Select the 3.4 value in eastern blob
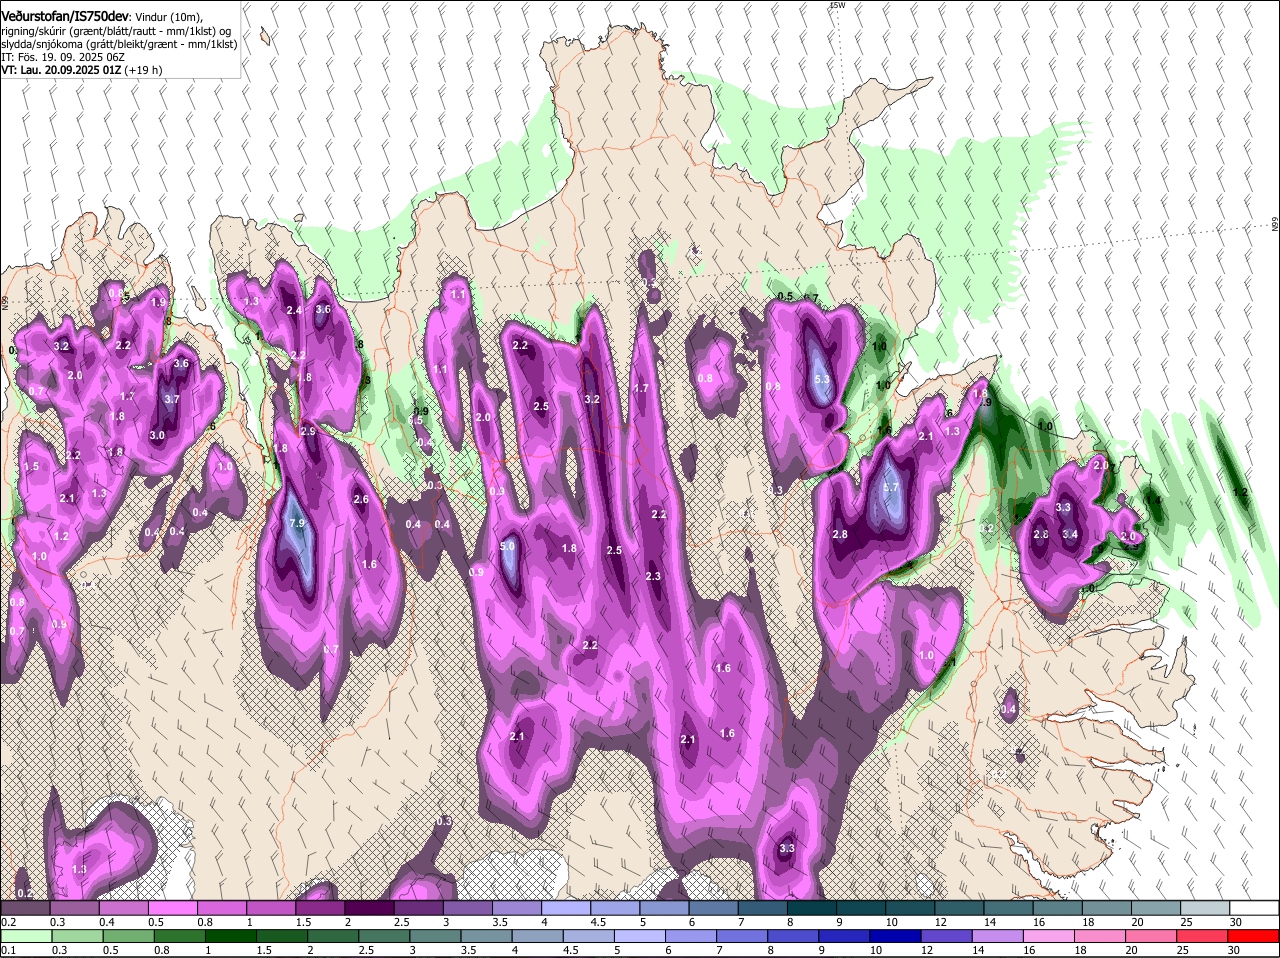1280x958 pixels. pos(1070,534)
